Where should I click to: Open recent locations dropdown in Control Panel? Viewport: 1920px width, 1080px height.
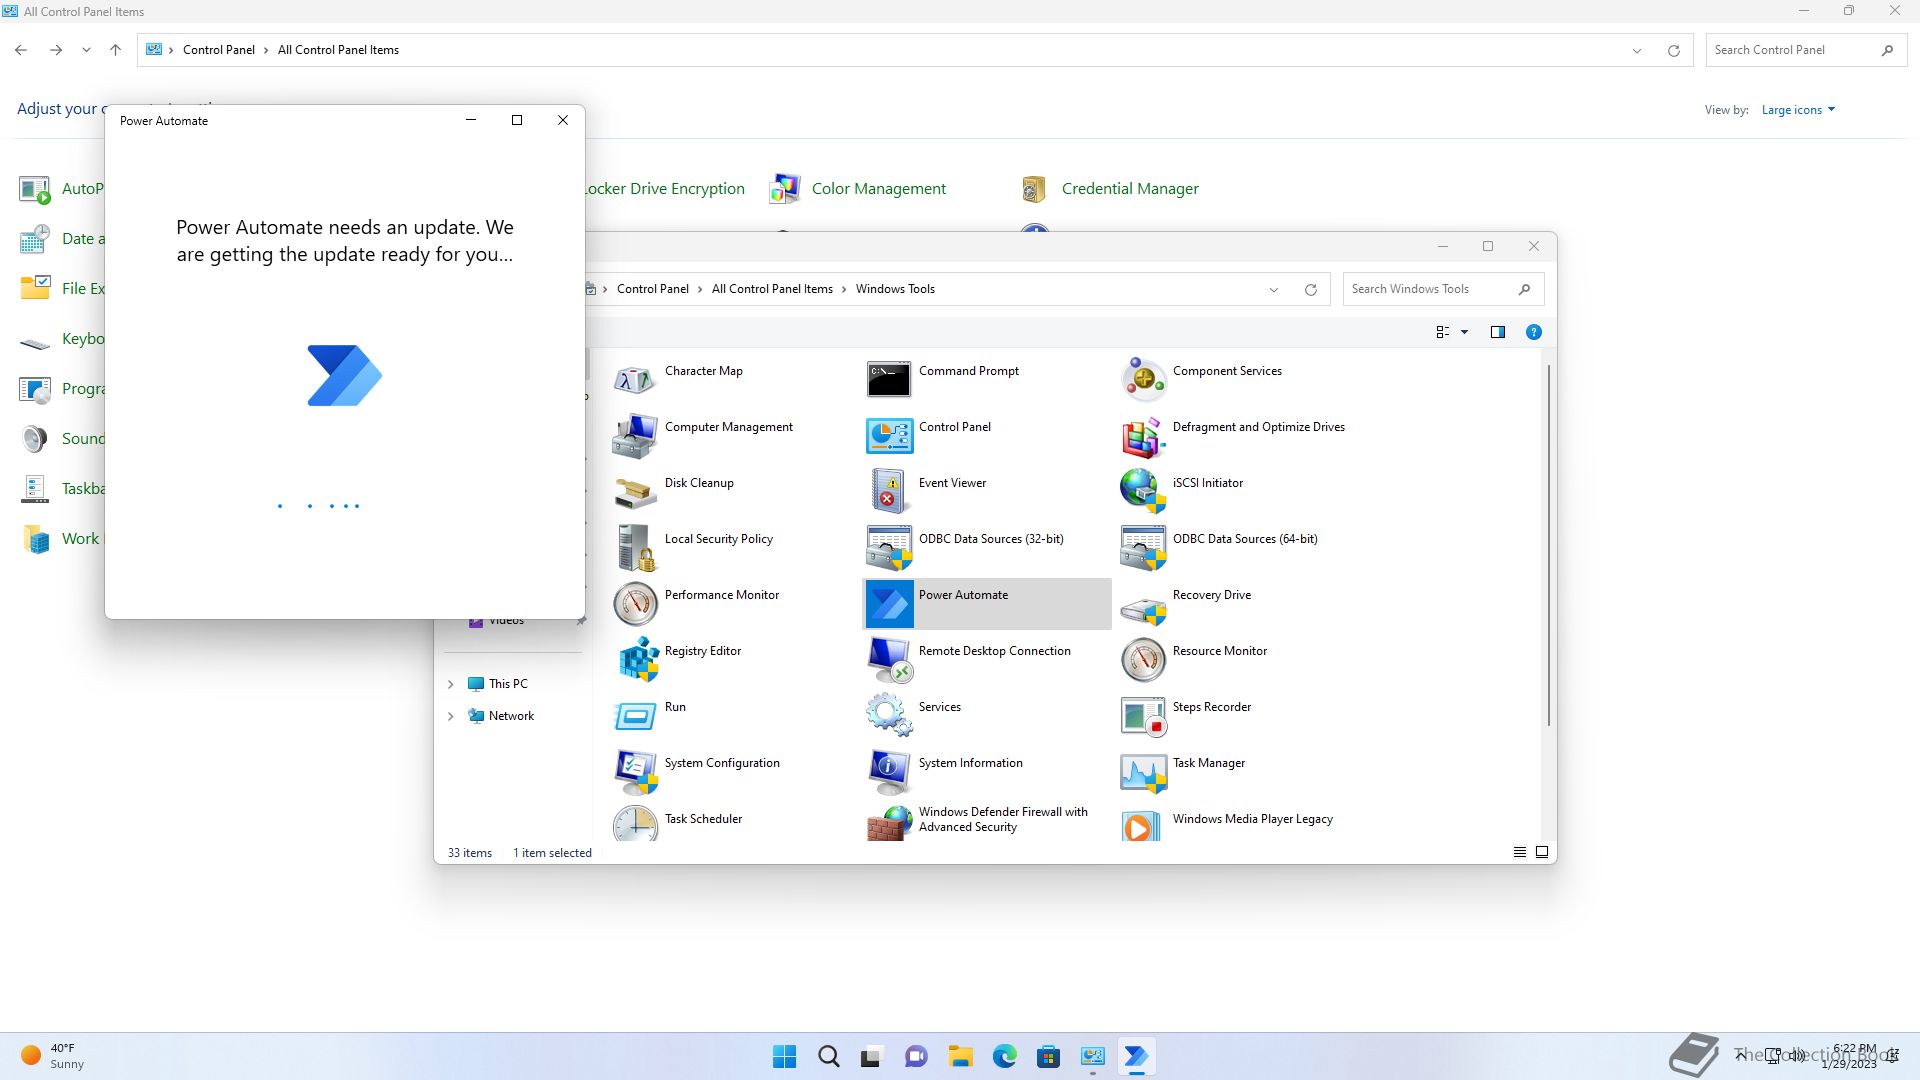pos(86,50)
